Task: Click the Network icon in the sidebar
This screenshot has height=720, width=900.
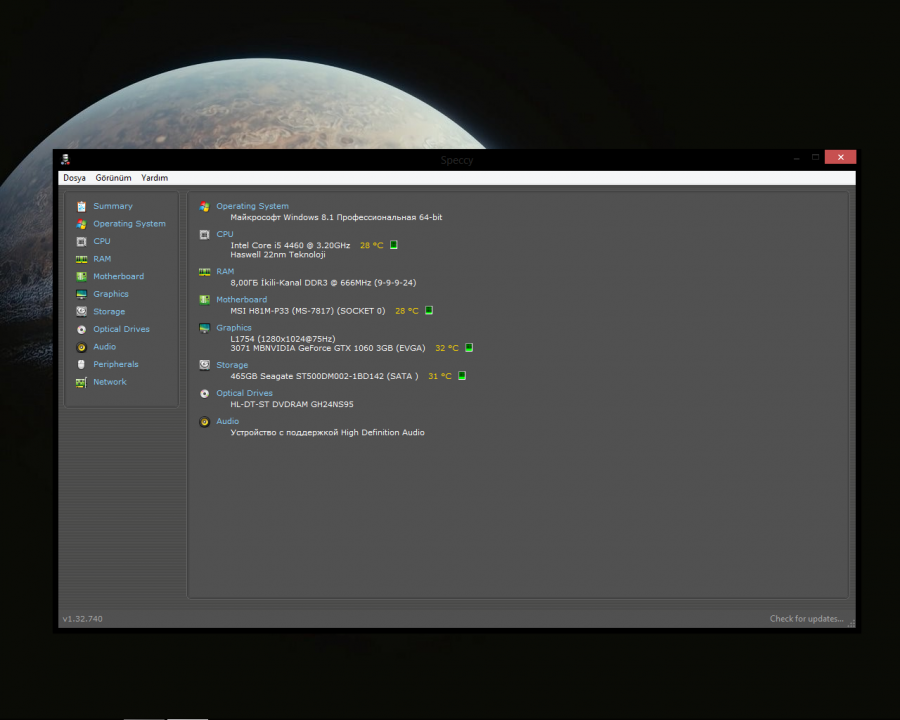Action: (81, 382)
